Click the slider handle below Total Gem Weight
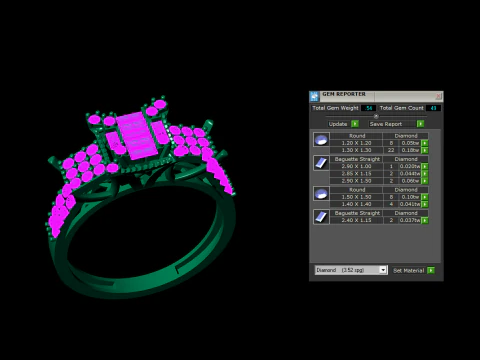Viewport: 480px width, 360px height. pos(376,116)
